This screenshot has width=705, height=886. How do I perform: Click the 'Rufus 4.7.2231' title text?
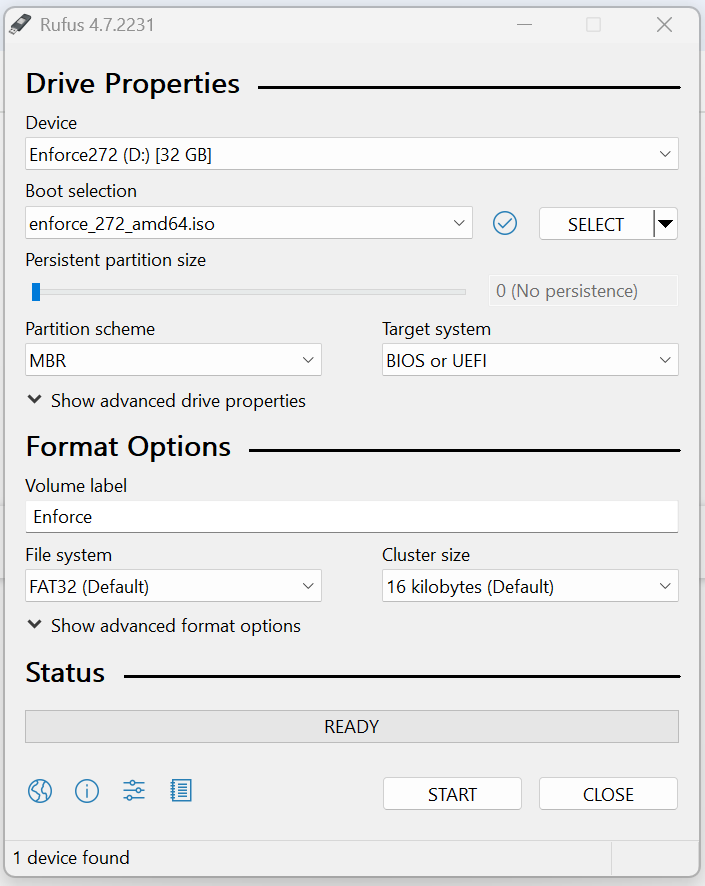(x=97, y=25)
